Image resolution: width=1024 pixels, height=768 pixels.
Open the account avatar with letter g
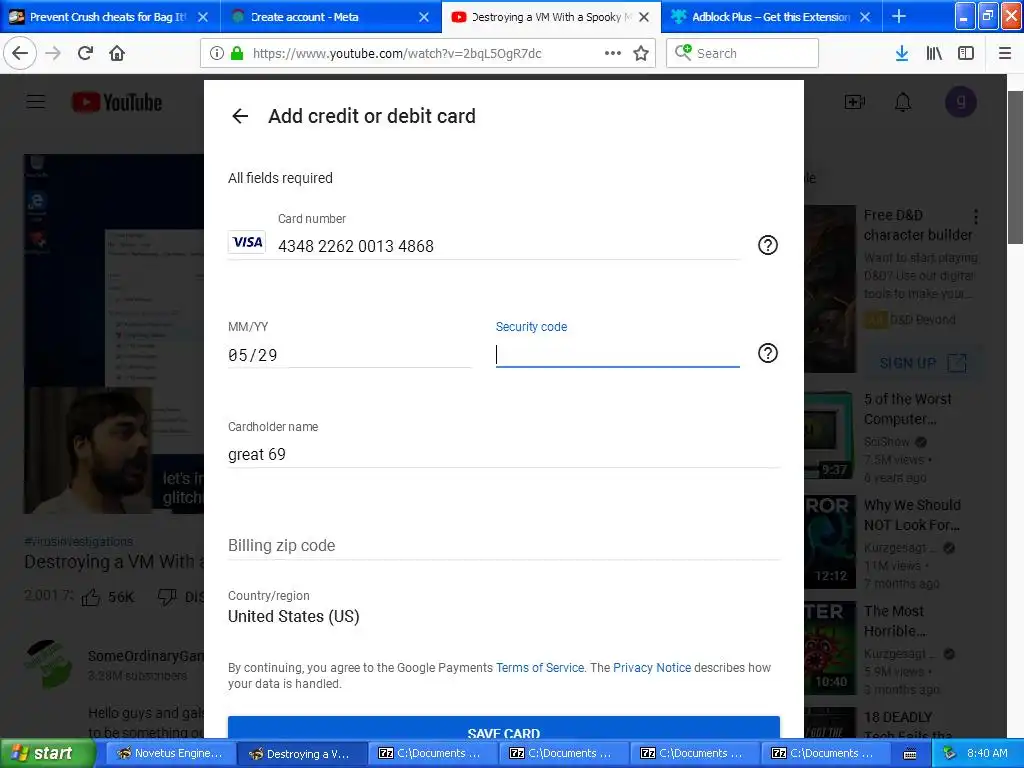961,102
